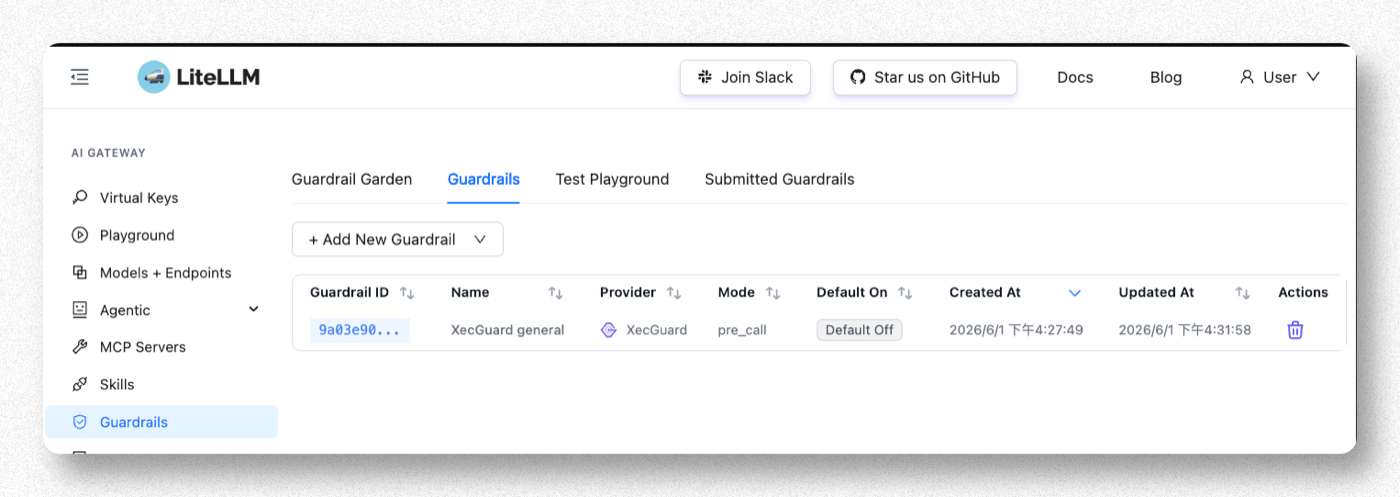Sort by Default On column arrows
Viewport: 1400px width, 497px height.
(x=905, y=293)
